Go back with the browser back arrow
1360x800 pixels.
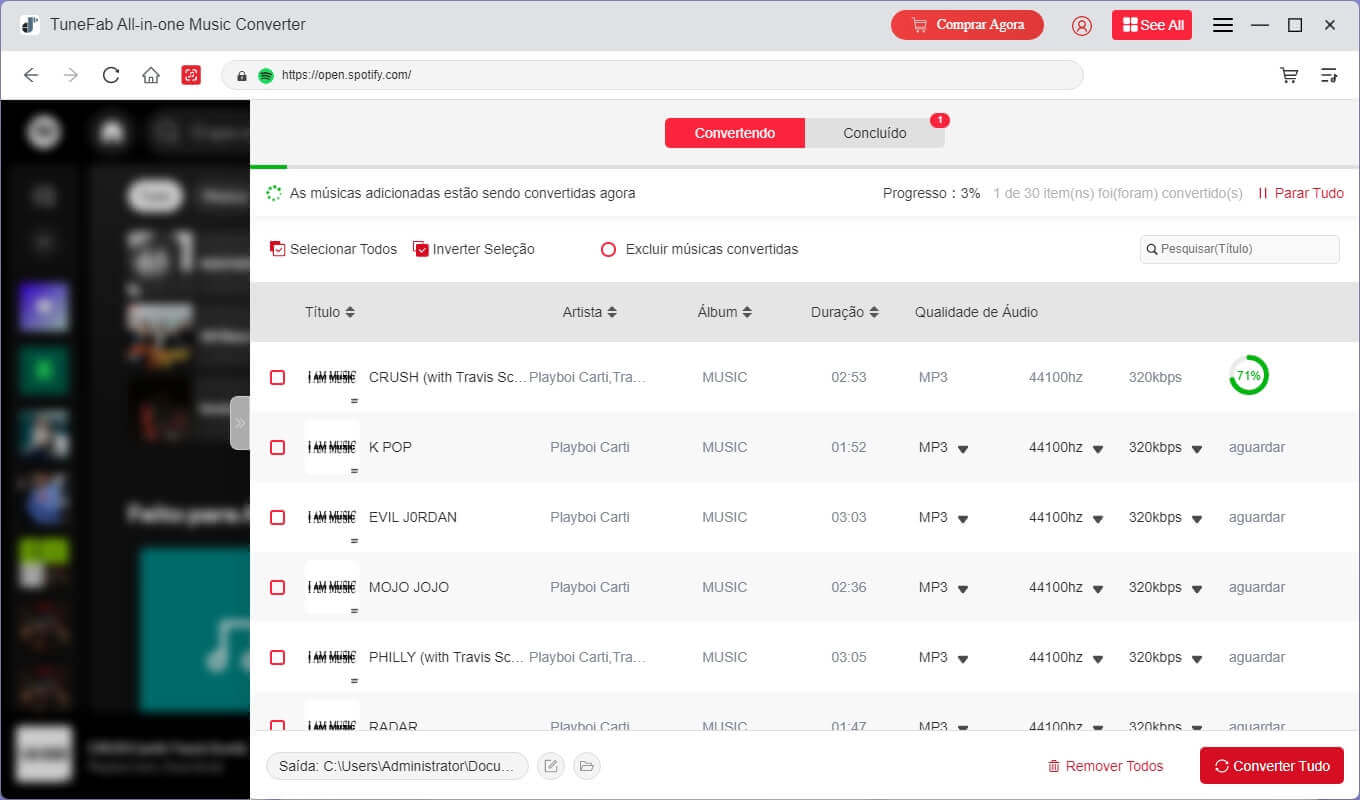[x=31, y=75]
